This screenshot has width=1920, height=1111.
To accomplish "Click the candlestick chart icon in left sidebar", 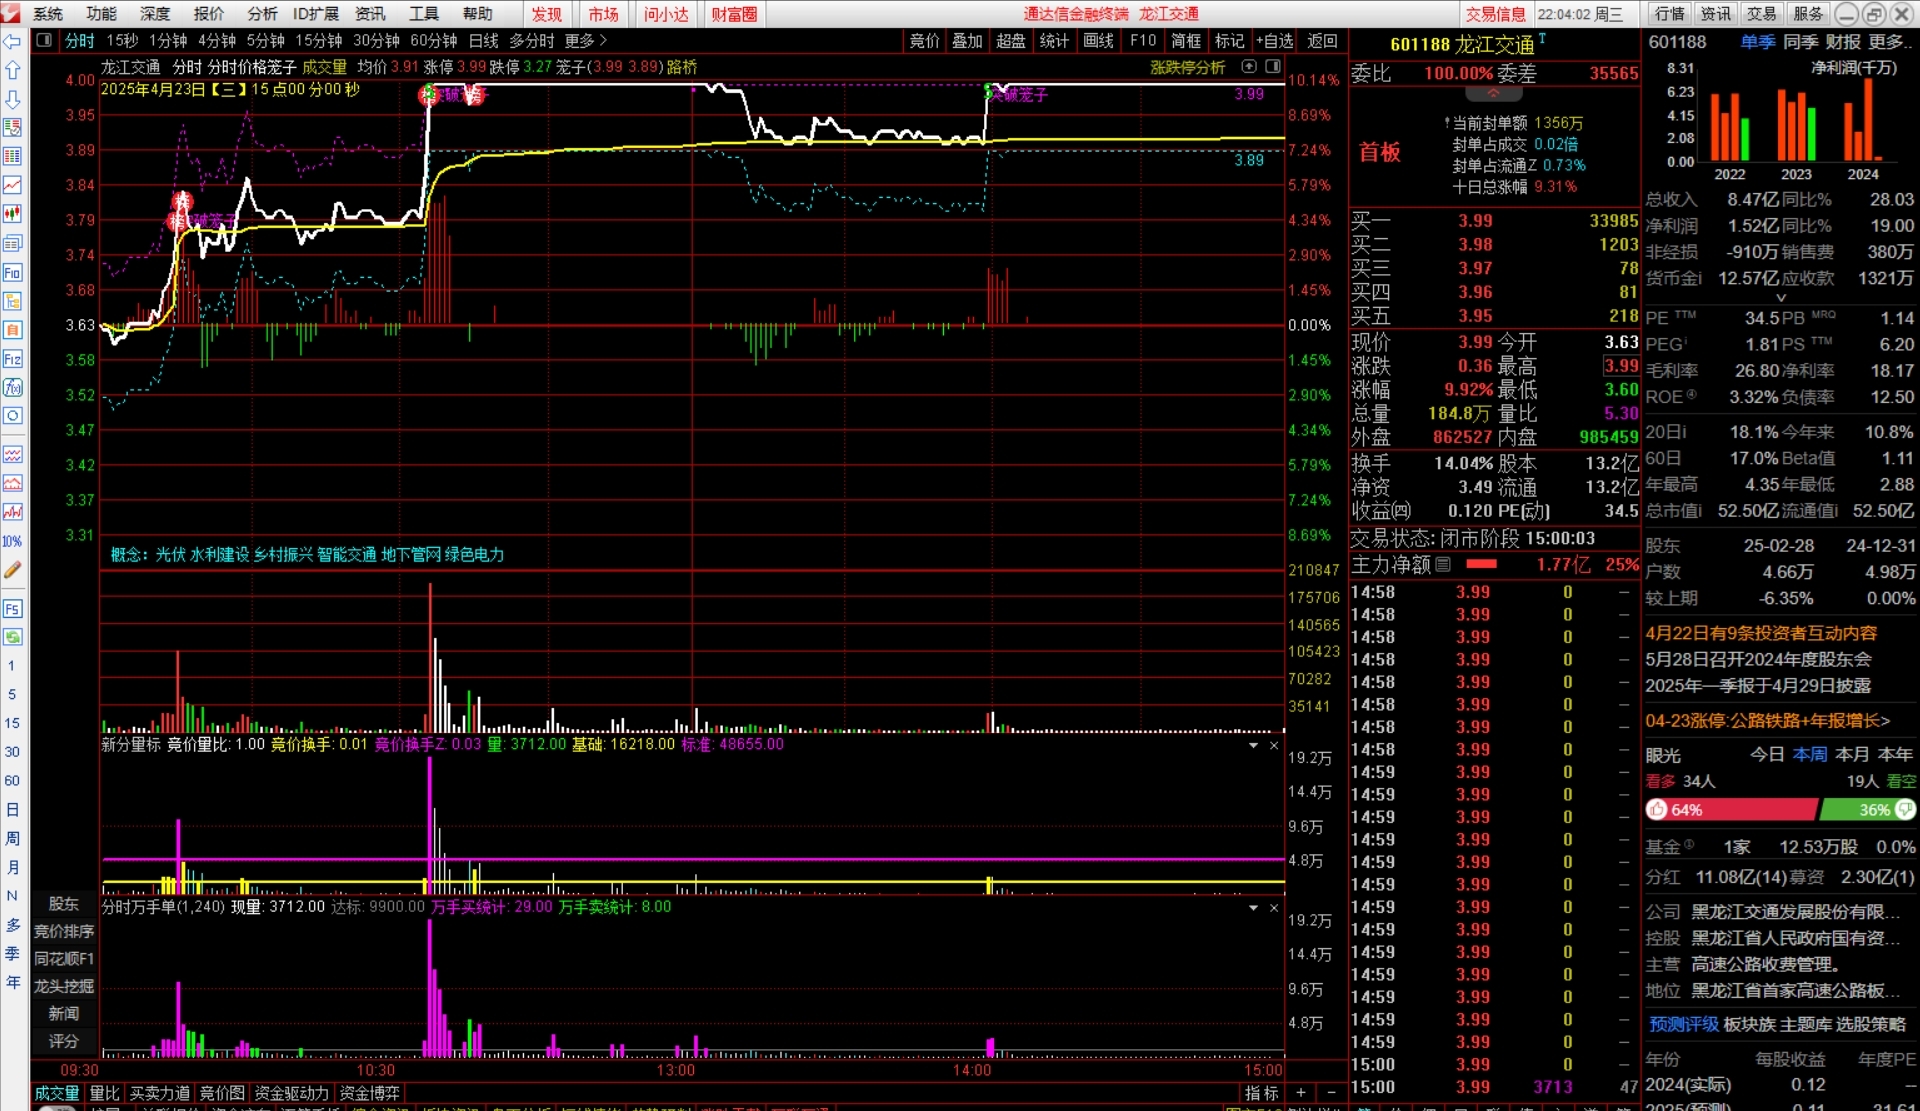I will coord(13,214).
